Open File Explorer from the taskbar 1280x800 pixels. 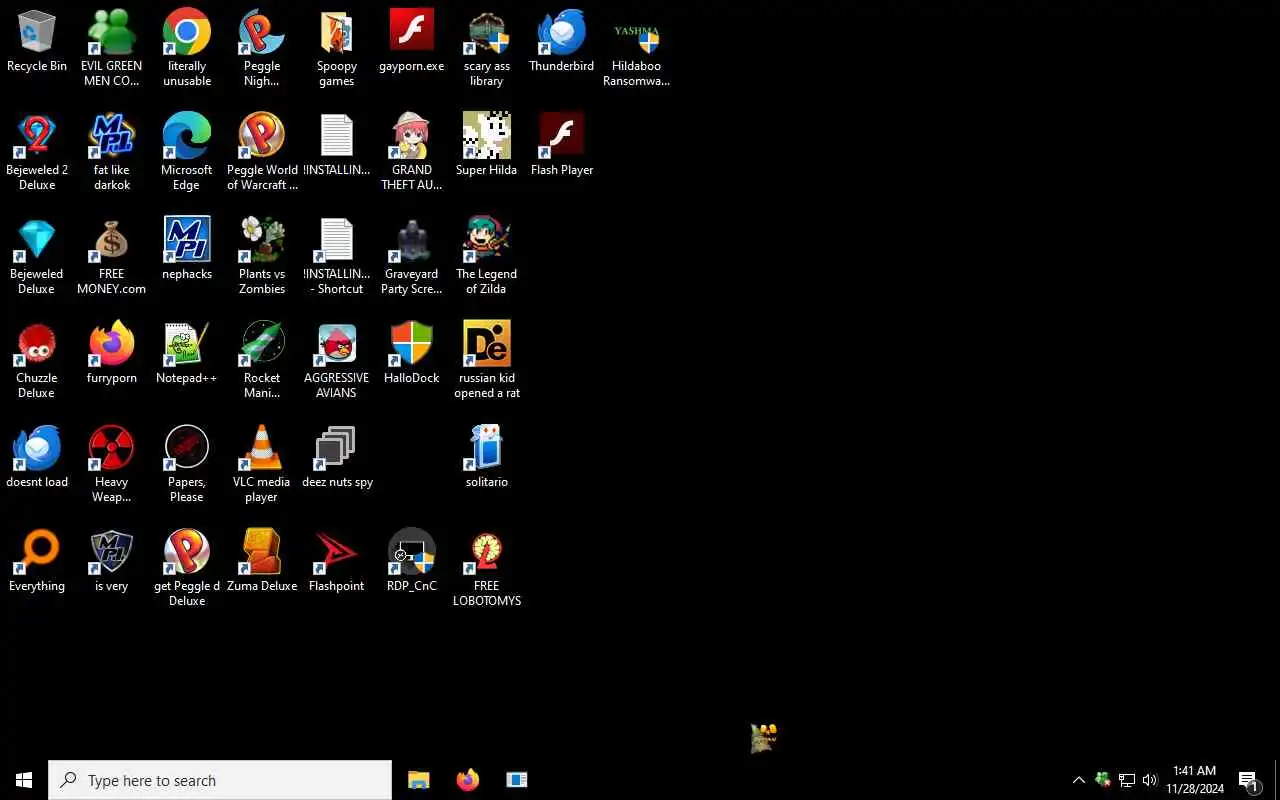[418, 780]
